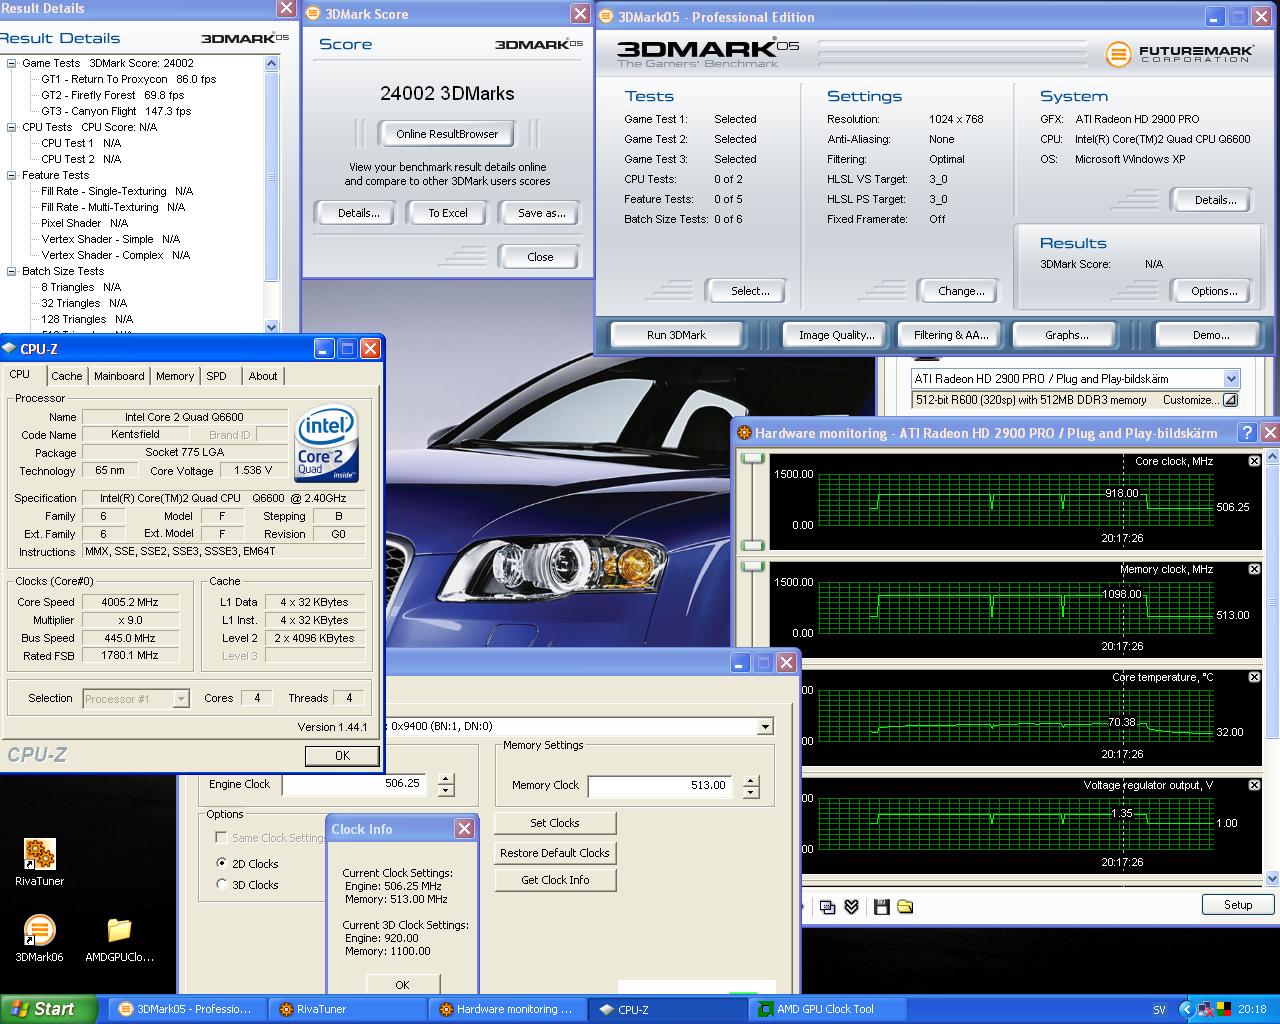Click the To Excel button
1280x1024 pixels.
click(448, 213)
